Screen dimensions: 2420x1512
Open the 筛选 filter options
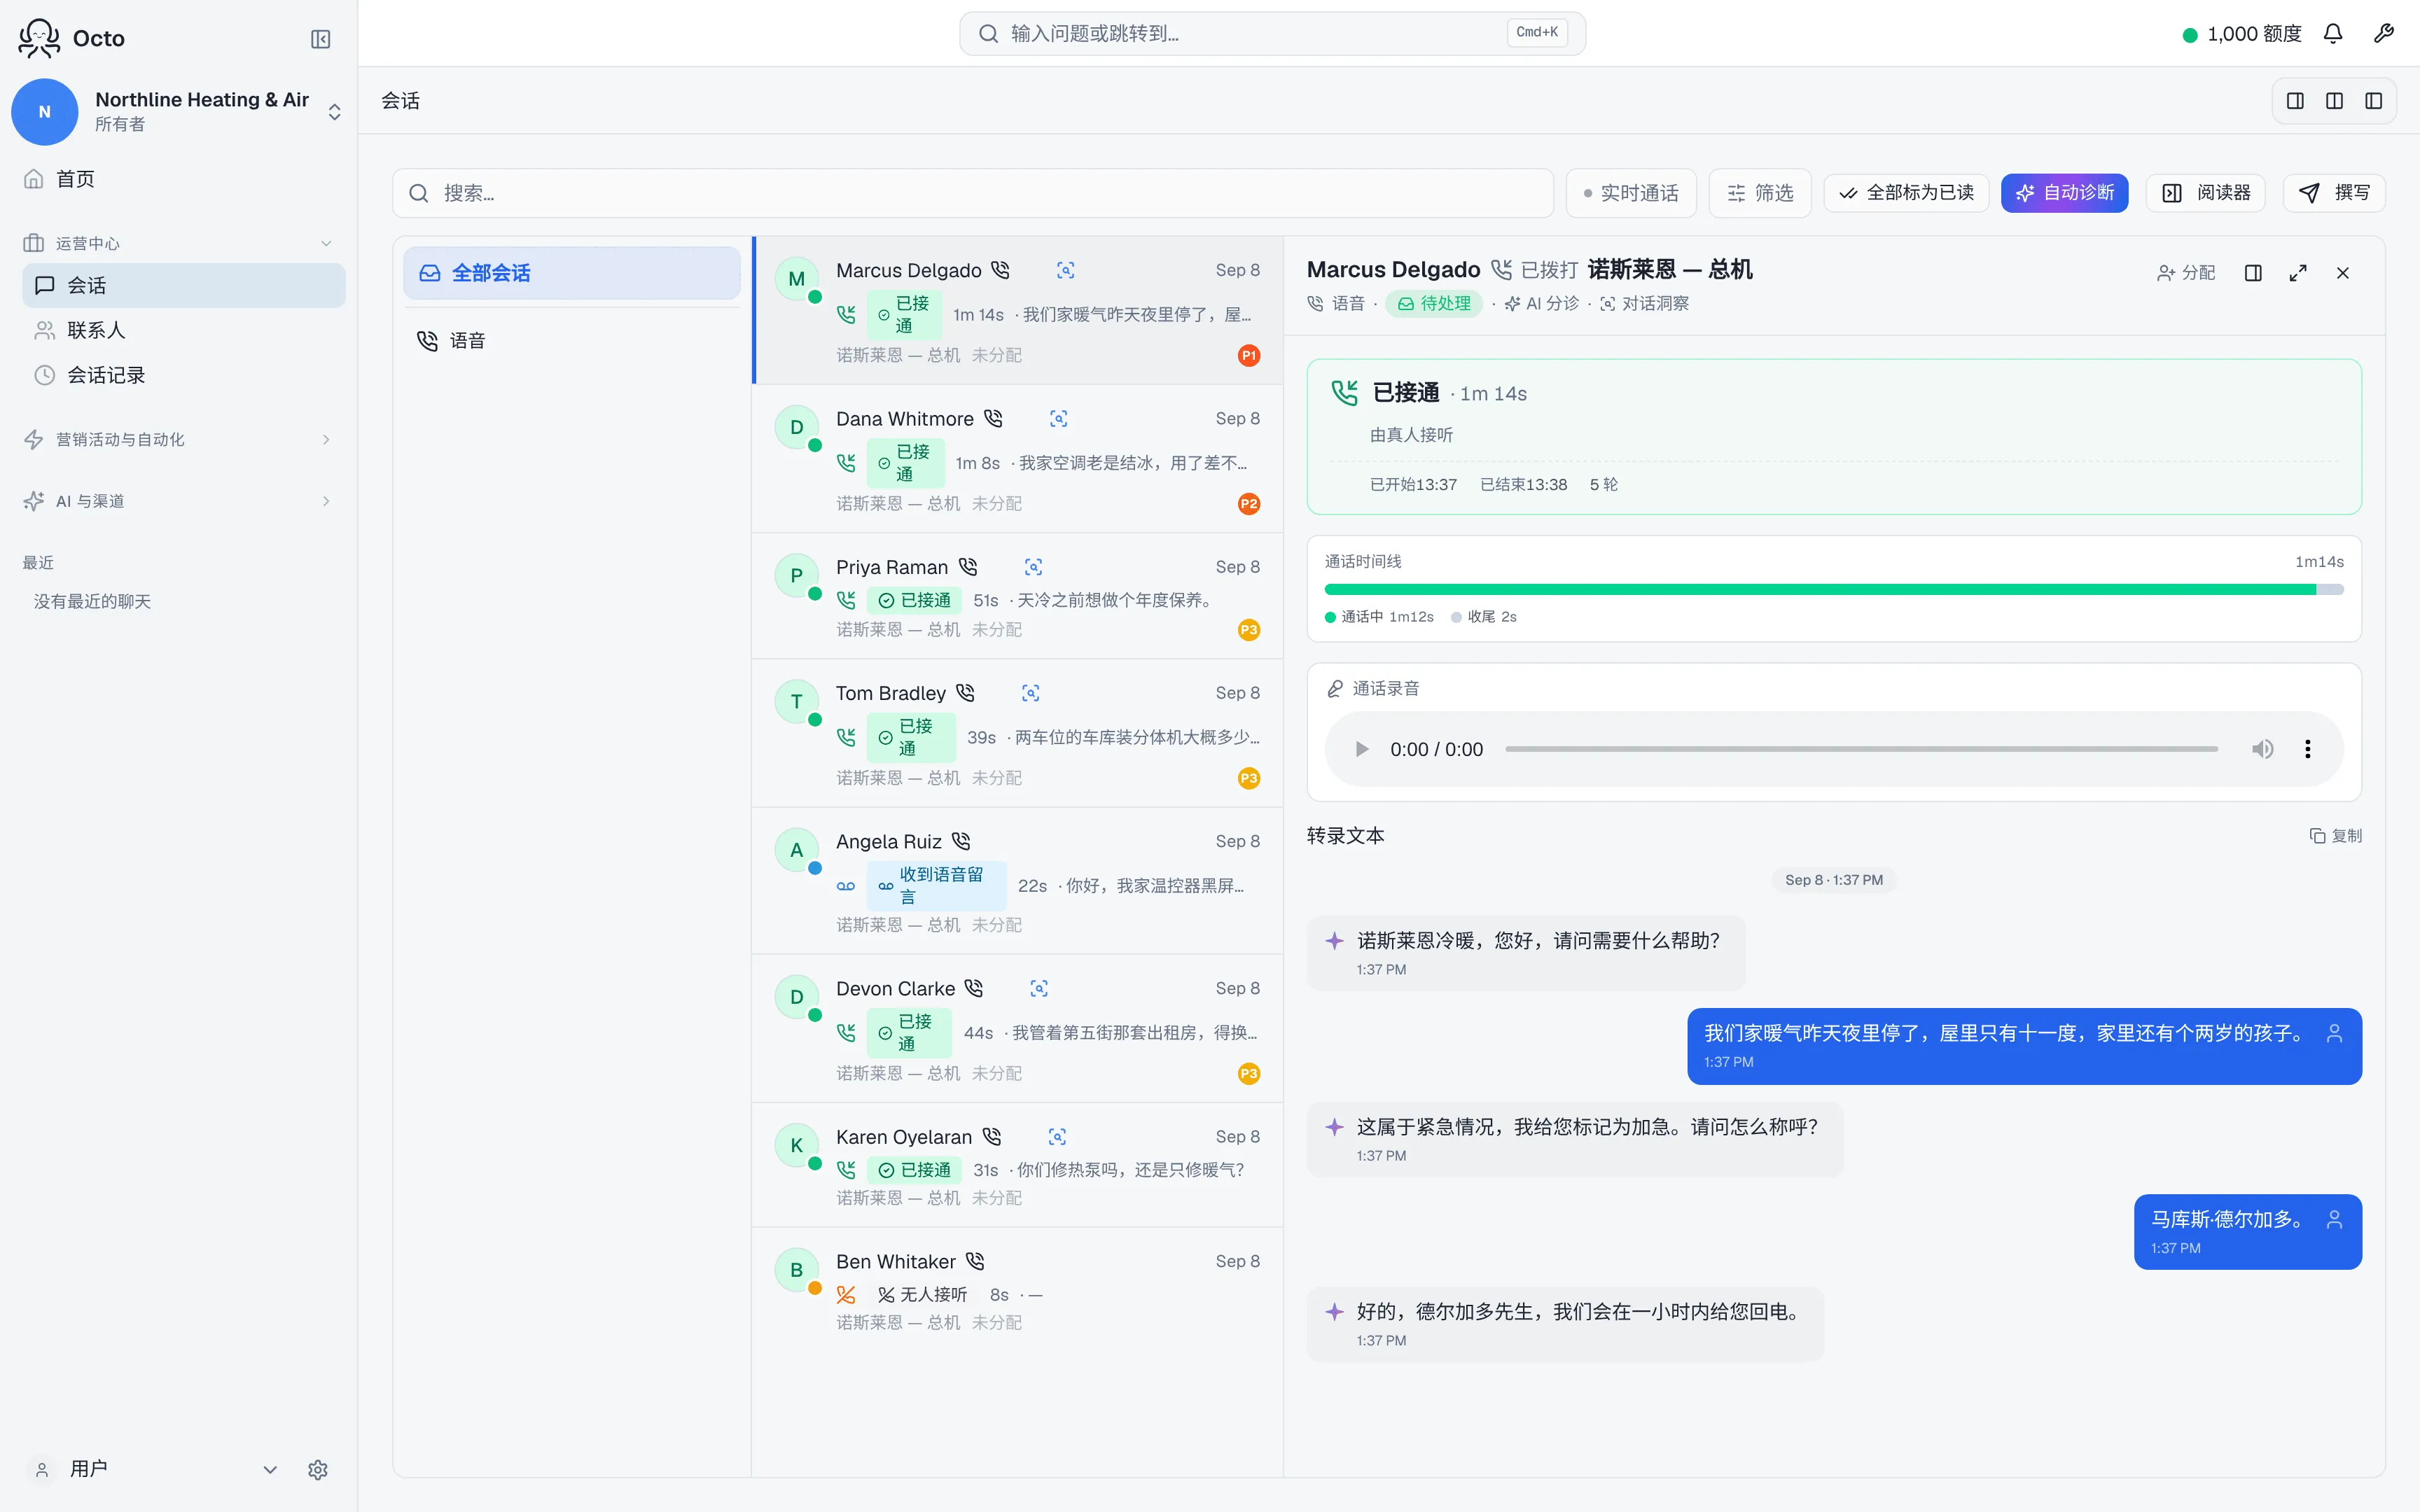pyautogui.click(x=1760, y=193)
